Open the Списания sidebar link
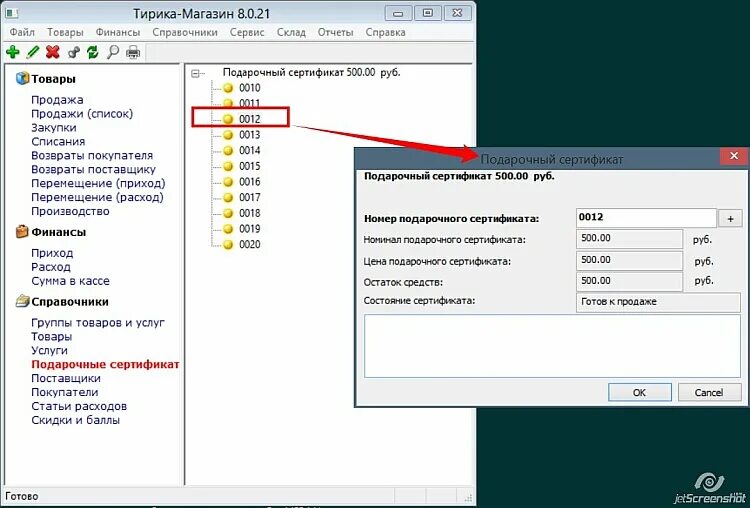This screenshot has width=750, height=508. click(58, 142)
